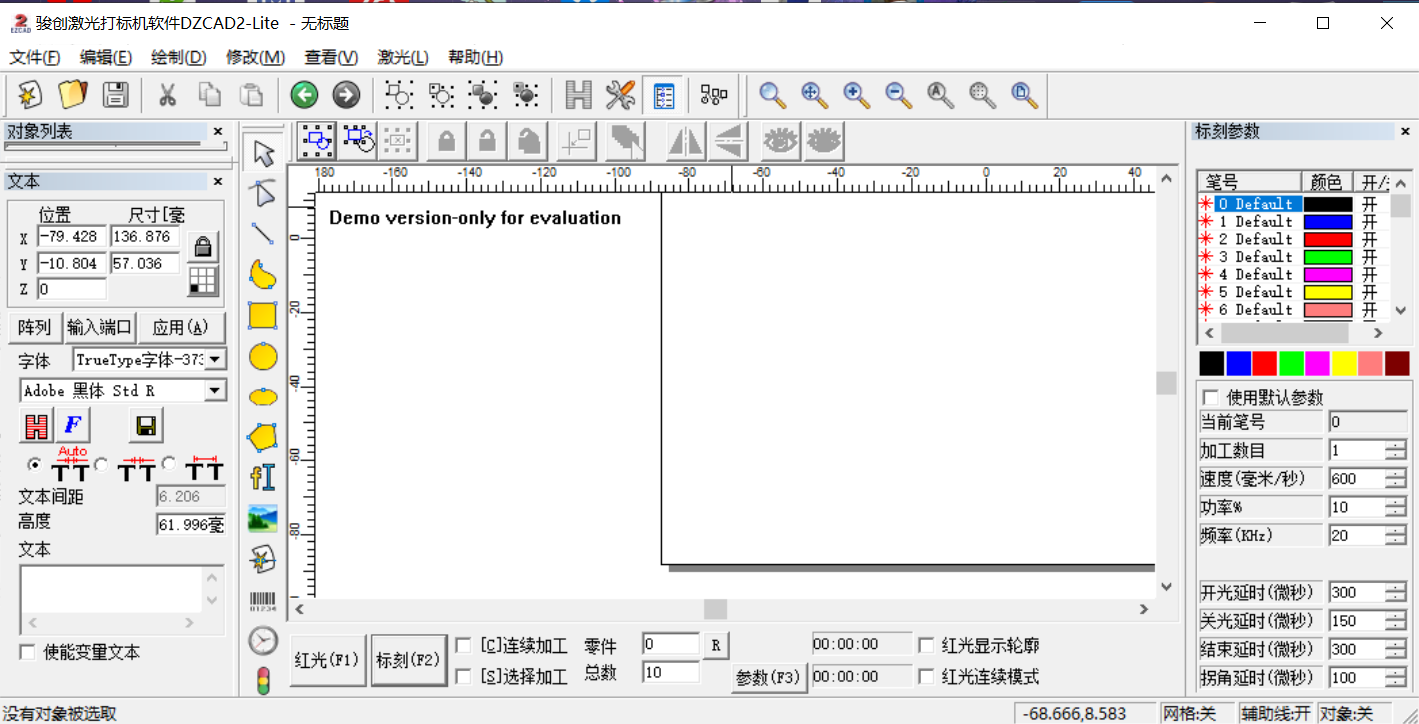Screen dimensions: 1419x724
Task: Pick the magenta color swatch
Action: click(x=1317, y=363)
